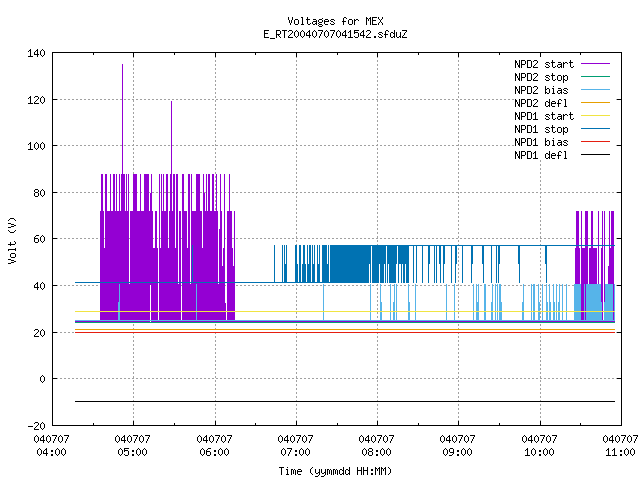Click the 'NPD1 start' legend label
This screenshot has width=640, height=480.
pos(544,116)
